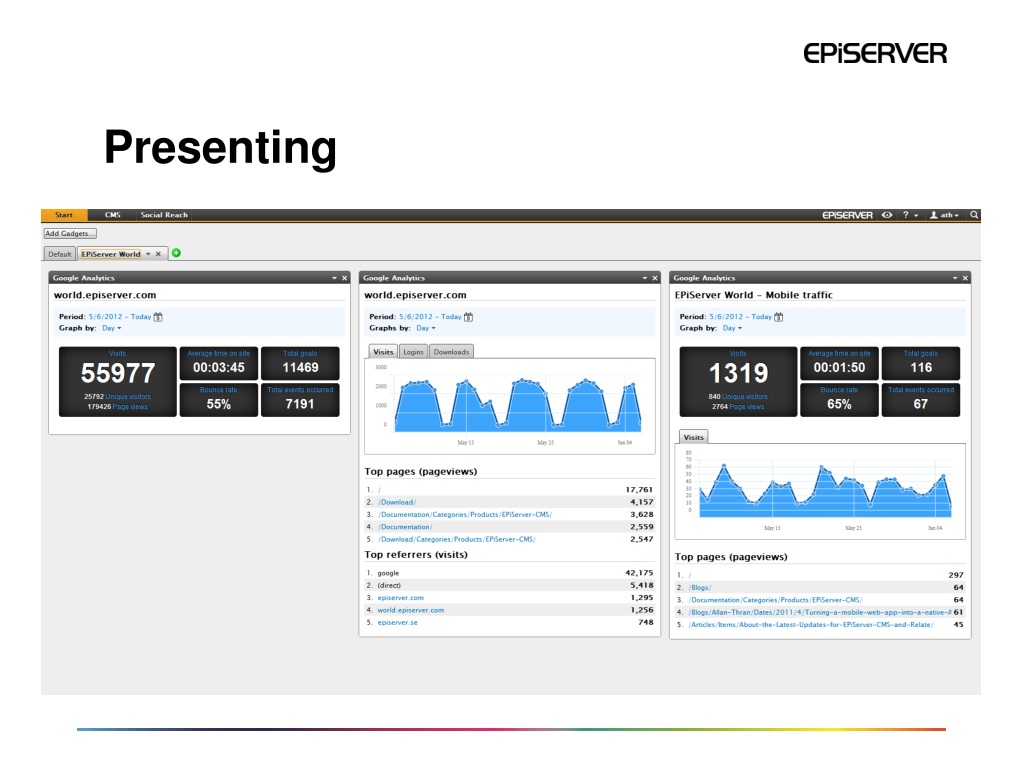1024x768 pixels.
Task: Open the EPiServer World tab dropdown arrow
Action: click(x=148, y=254)
